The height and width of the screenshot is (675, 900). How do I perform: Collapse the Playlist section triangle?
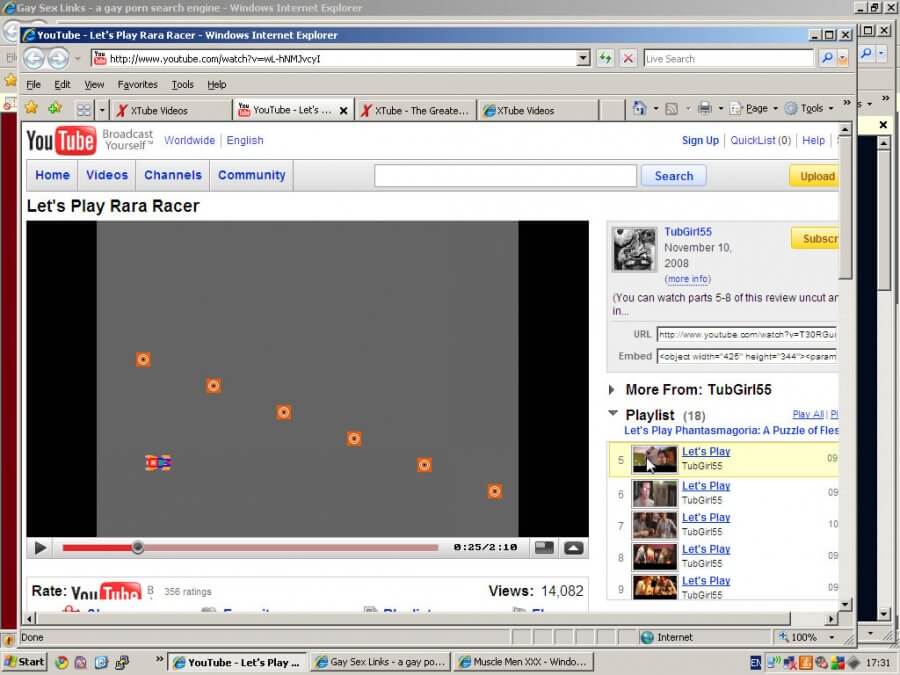612,413
